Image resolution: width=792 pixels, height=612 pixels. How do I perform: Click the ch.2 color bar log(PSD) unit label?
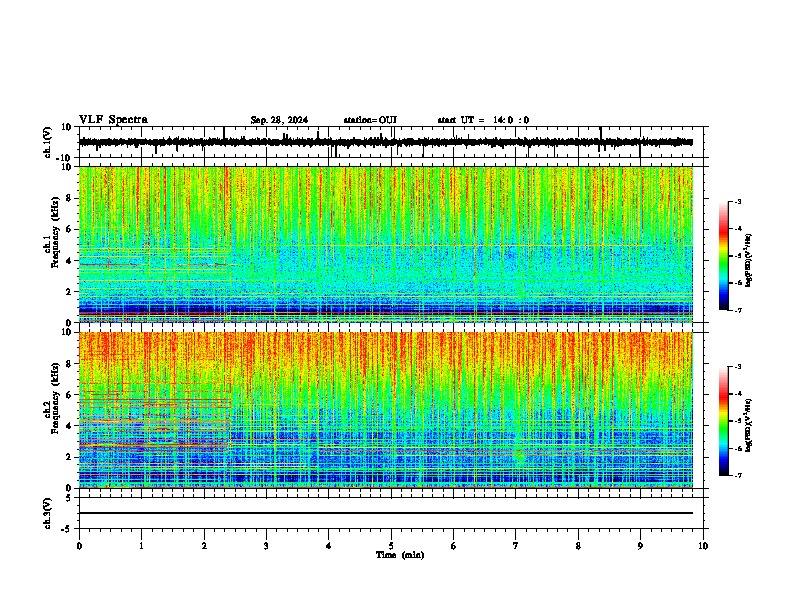(x=749, y=425)
